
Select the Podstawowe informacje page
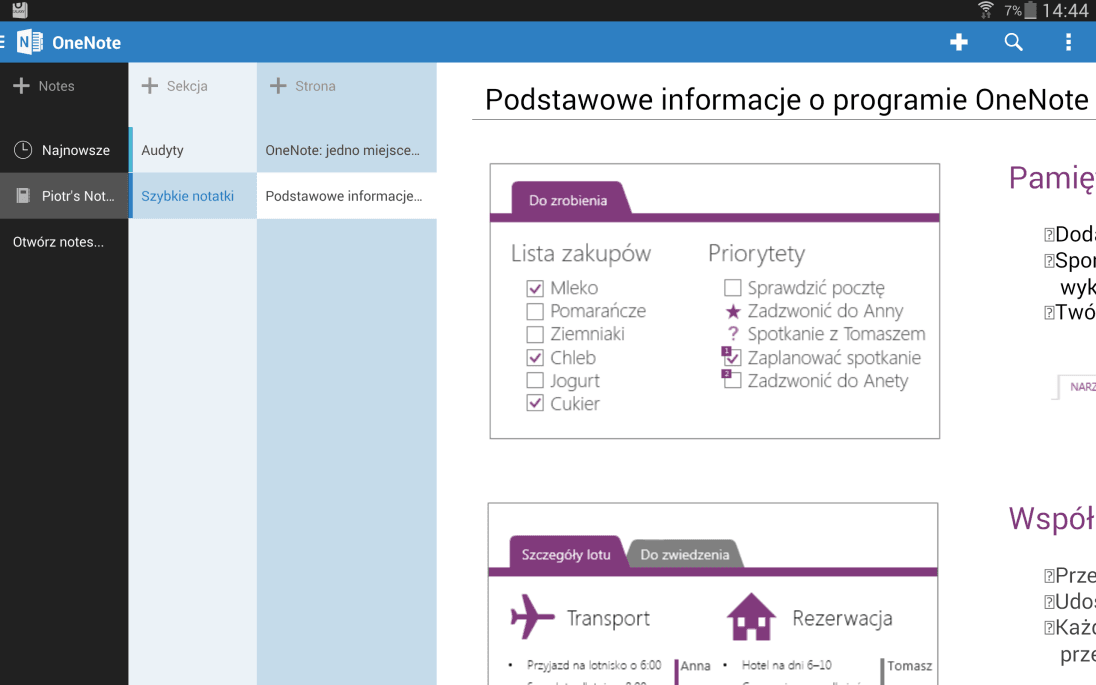point(347,196)
